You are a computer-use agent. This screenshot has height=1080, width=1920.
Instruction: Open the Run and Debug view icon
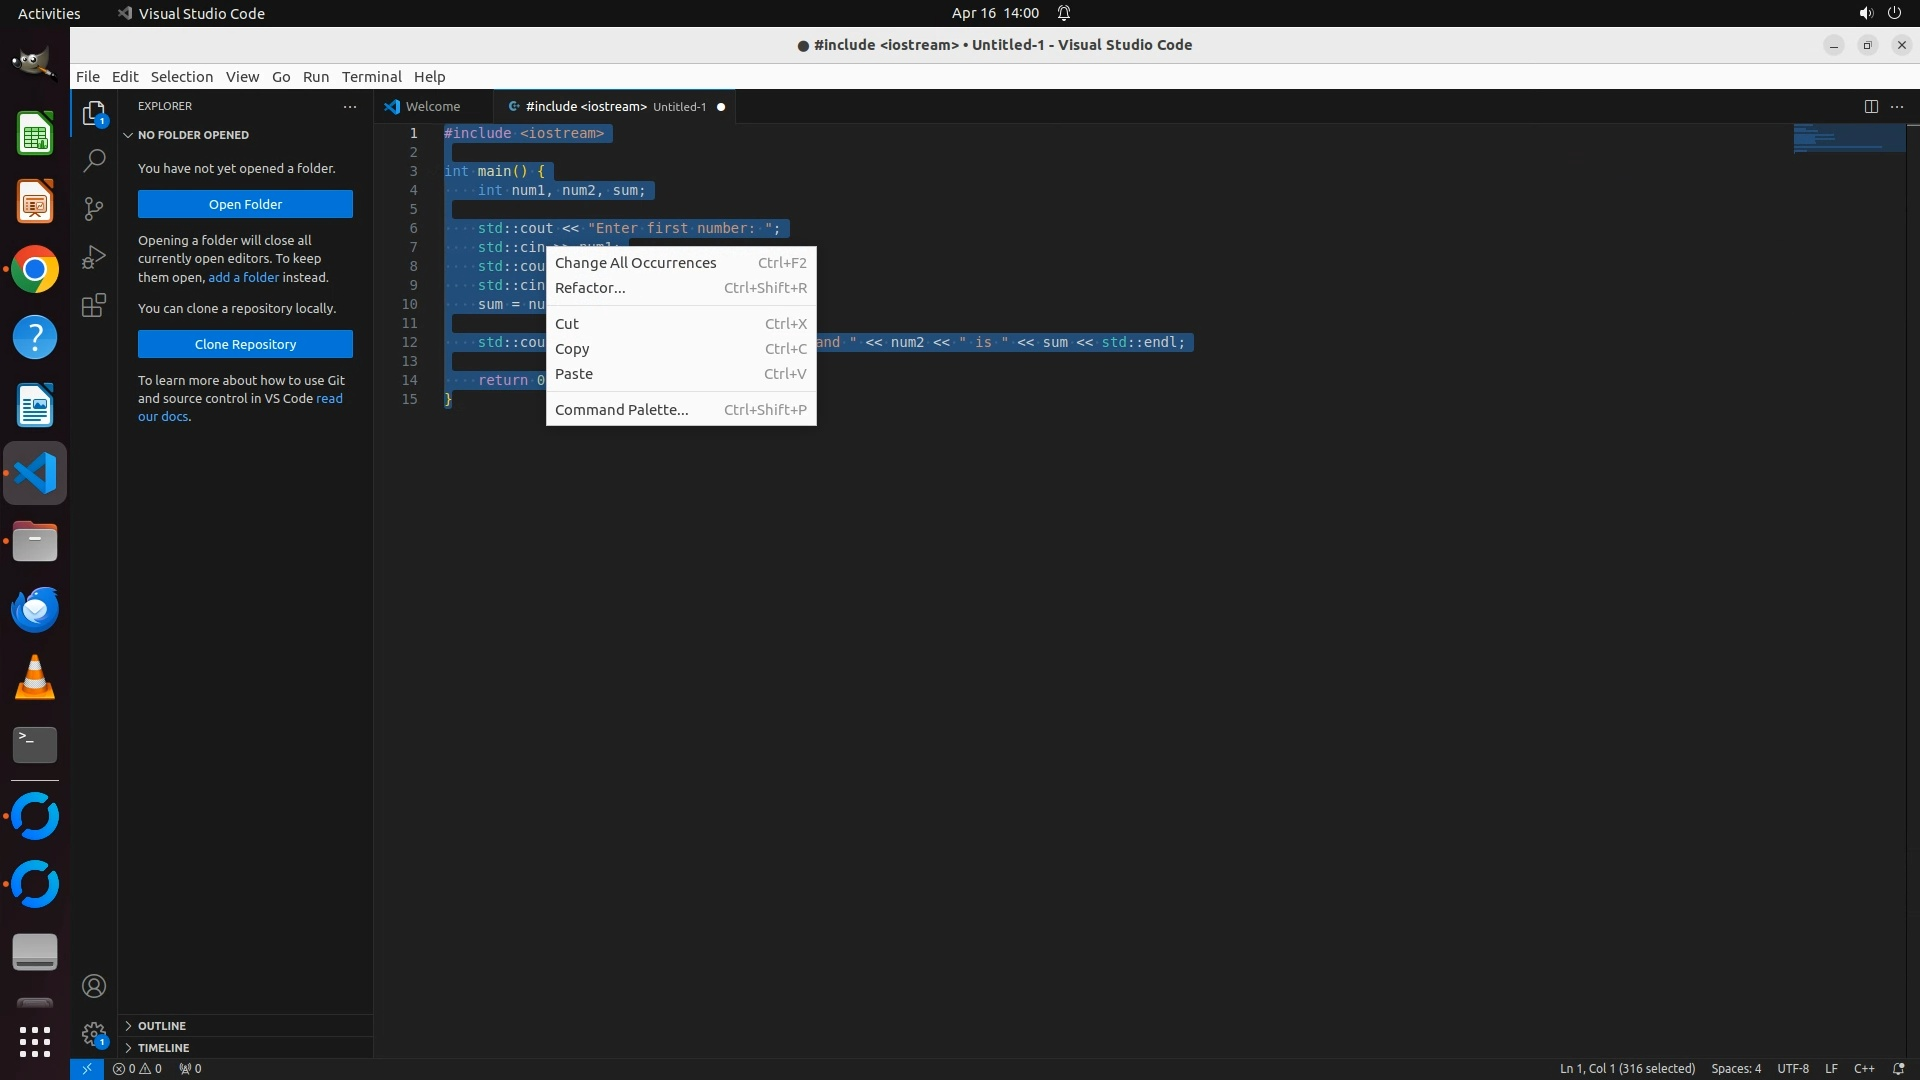coord(94,257)
